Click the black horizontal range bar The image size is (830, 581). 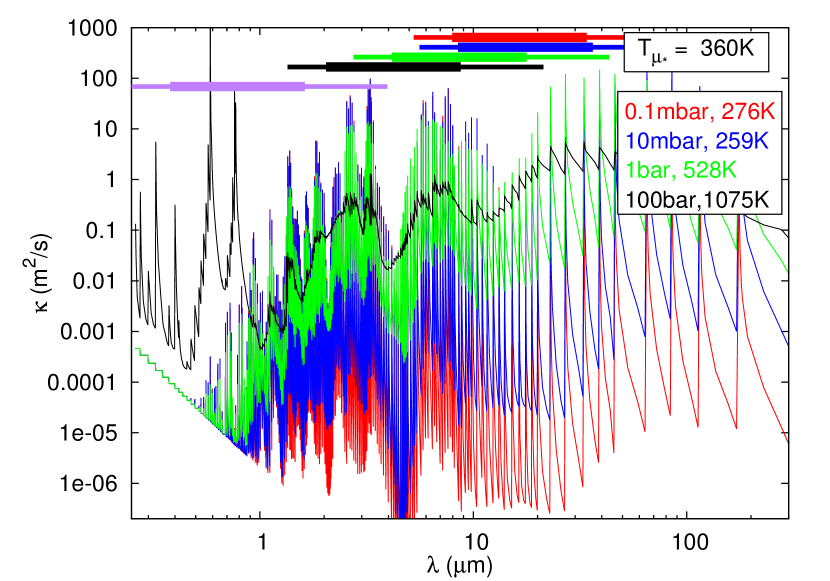[x=416, y=67]
